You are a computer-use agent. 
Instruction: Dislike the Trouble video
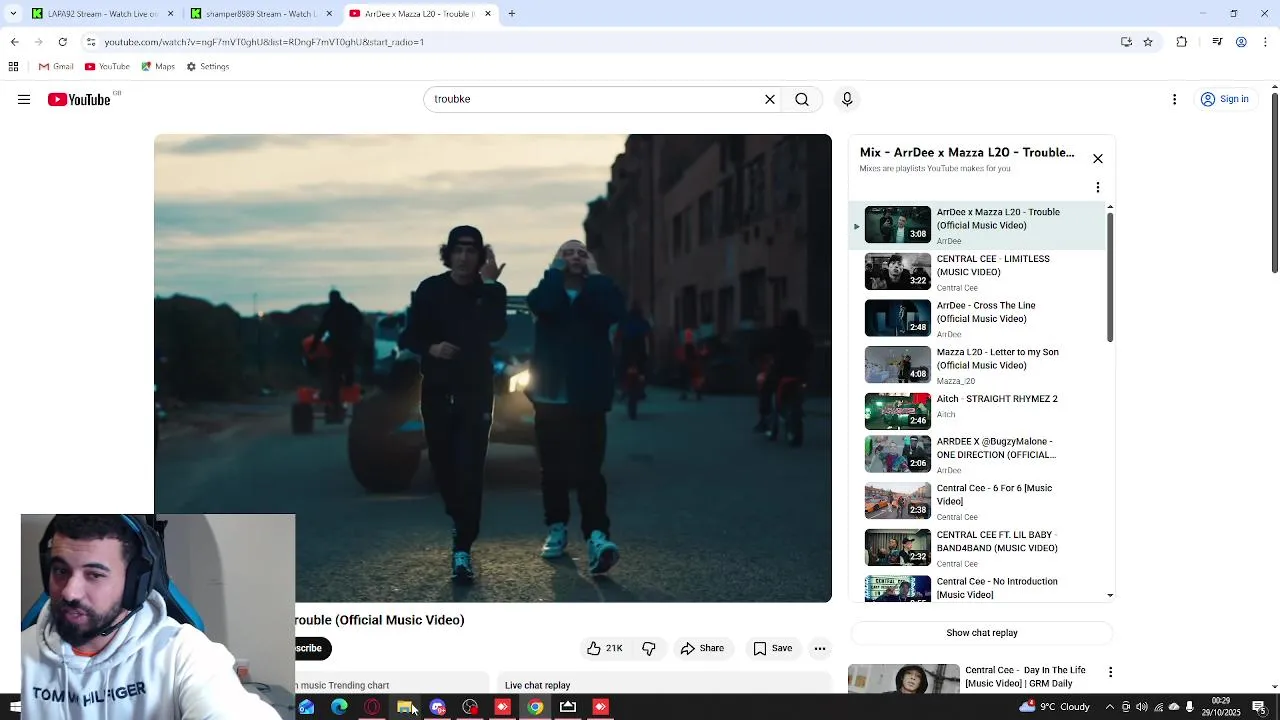click(649, 648)
